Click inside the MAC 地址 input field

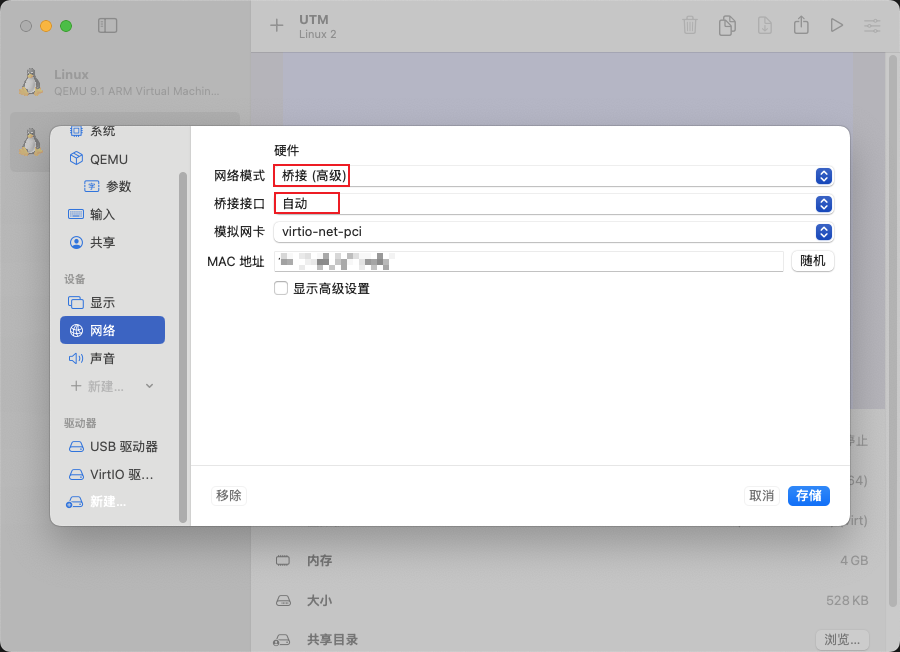500,261
